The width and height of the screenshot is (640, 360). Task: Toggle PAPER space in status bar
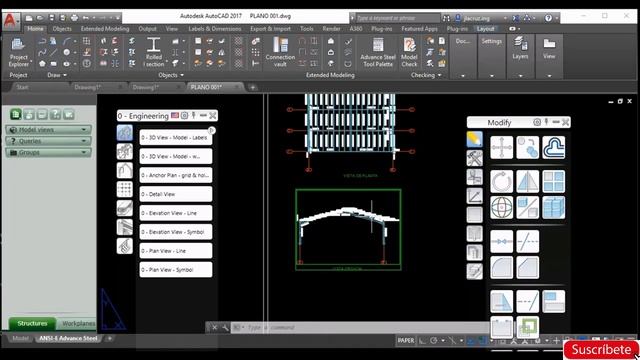pyautogui.click(x=406, y=340)
